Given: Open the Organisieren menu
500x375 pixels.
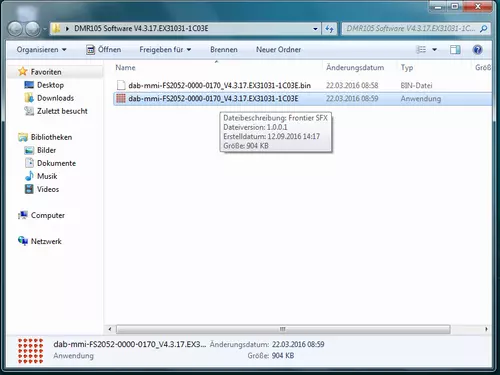Looking at the screenshot, I should pos(41,50).
